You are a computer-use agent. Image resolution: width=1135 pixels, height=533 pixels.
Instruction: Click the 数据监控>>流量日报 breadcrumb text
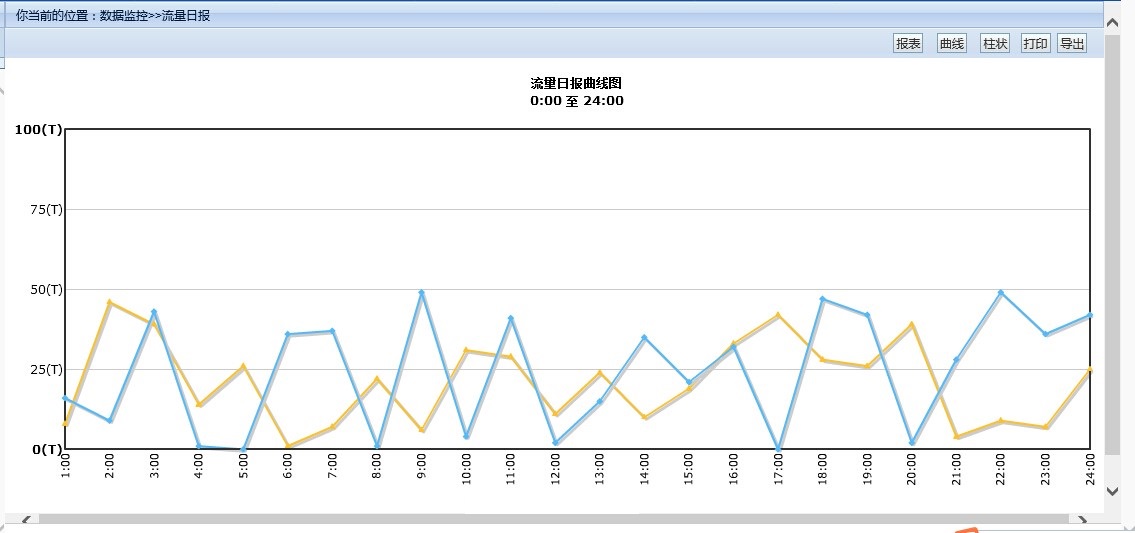(155, 16)
